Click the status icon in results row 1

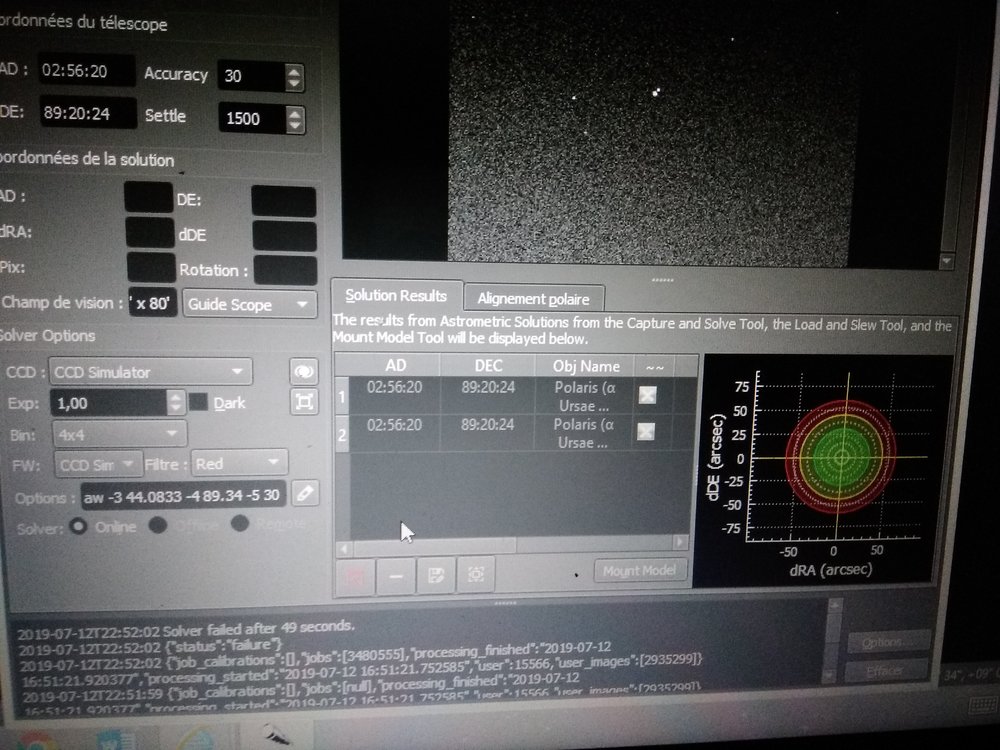(x=647, y=395)
